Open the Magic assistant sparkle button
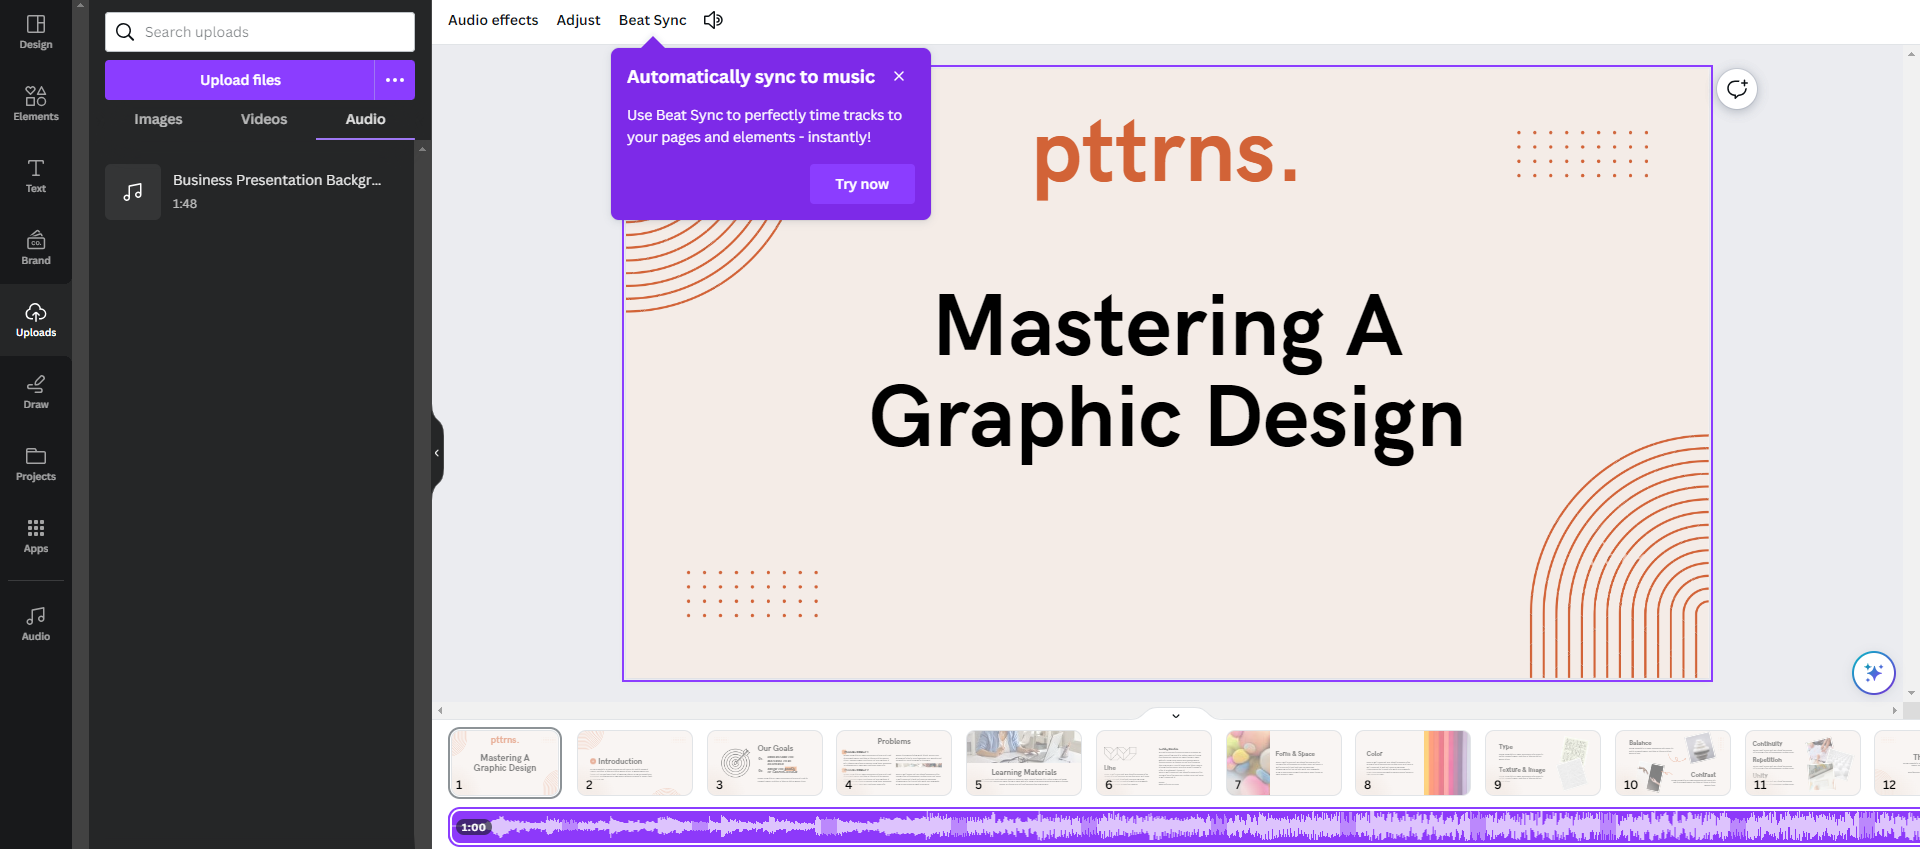 click(x=1874, y=673)
